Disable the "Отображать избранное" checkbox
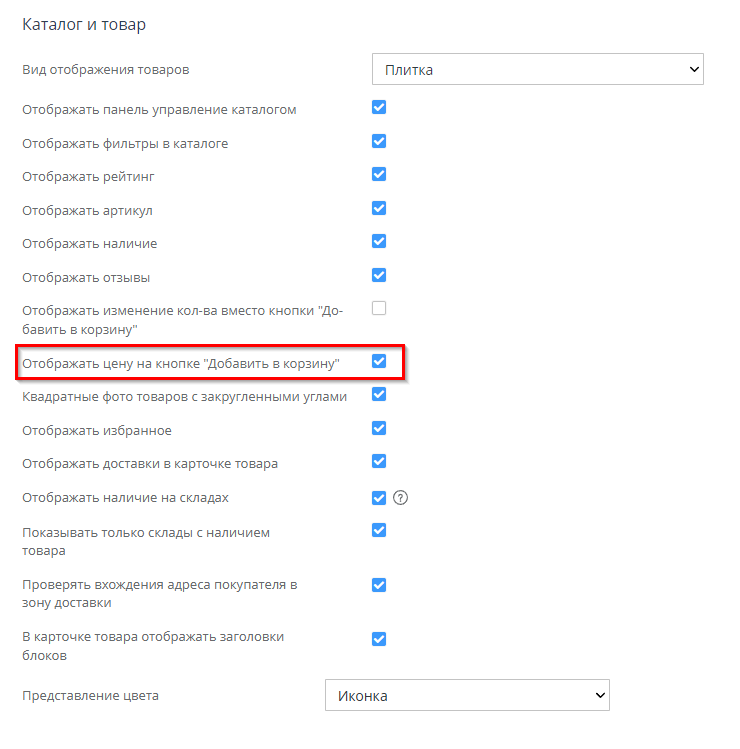The width and height of the screenshot is (740, 749). click(379, 429)
